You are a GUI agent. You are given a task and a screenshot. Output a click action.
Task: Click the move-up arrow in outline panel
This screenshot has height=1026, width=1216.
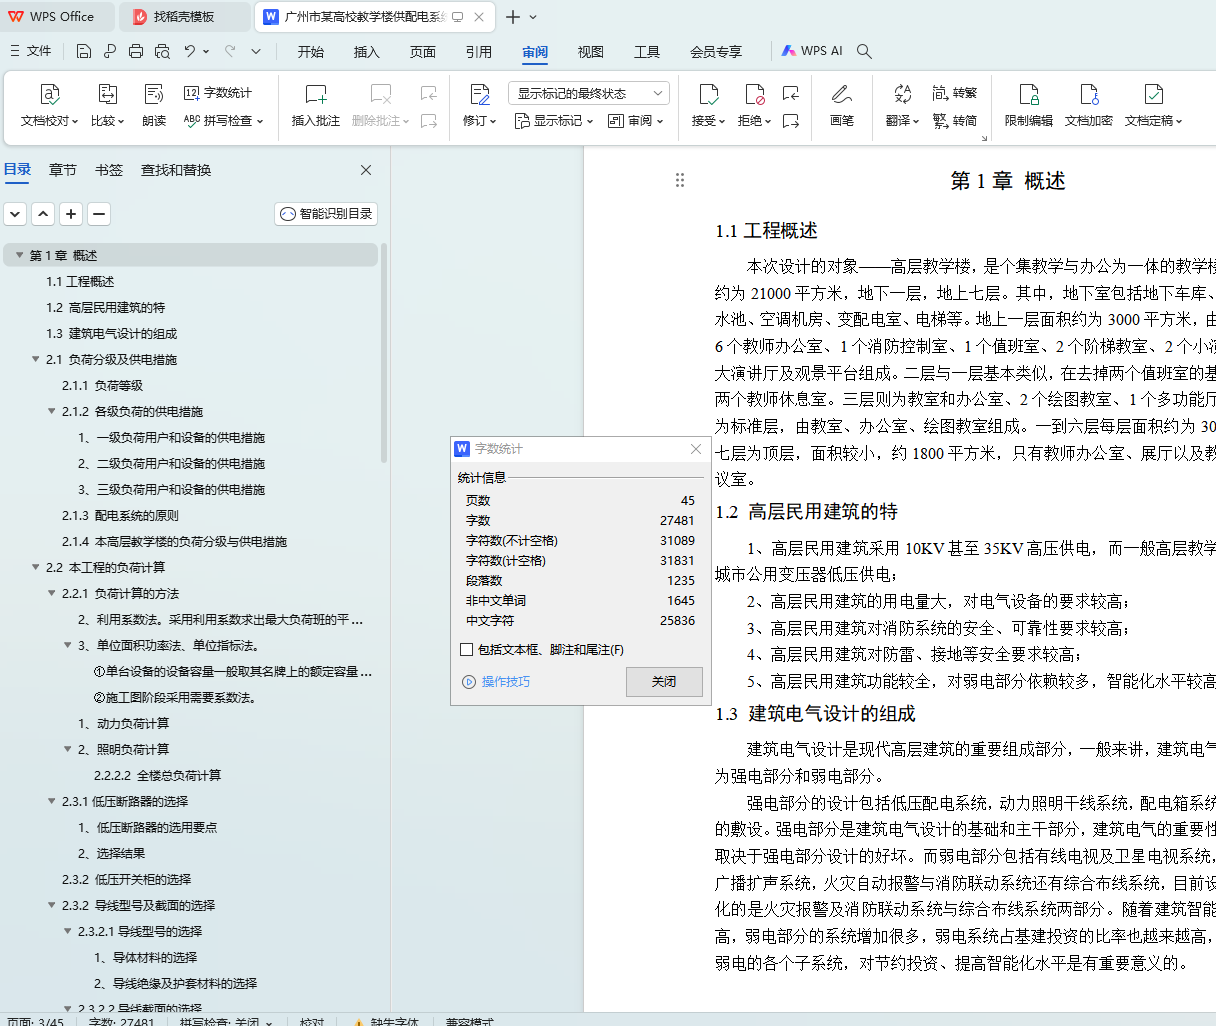(x=43, y=214)
